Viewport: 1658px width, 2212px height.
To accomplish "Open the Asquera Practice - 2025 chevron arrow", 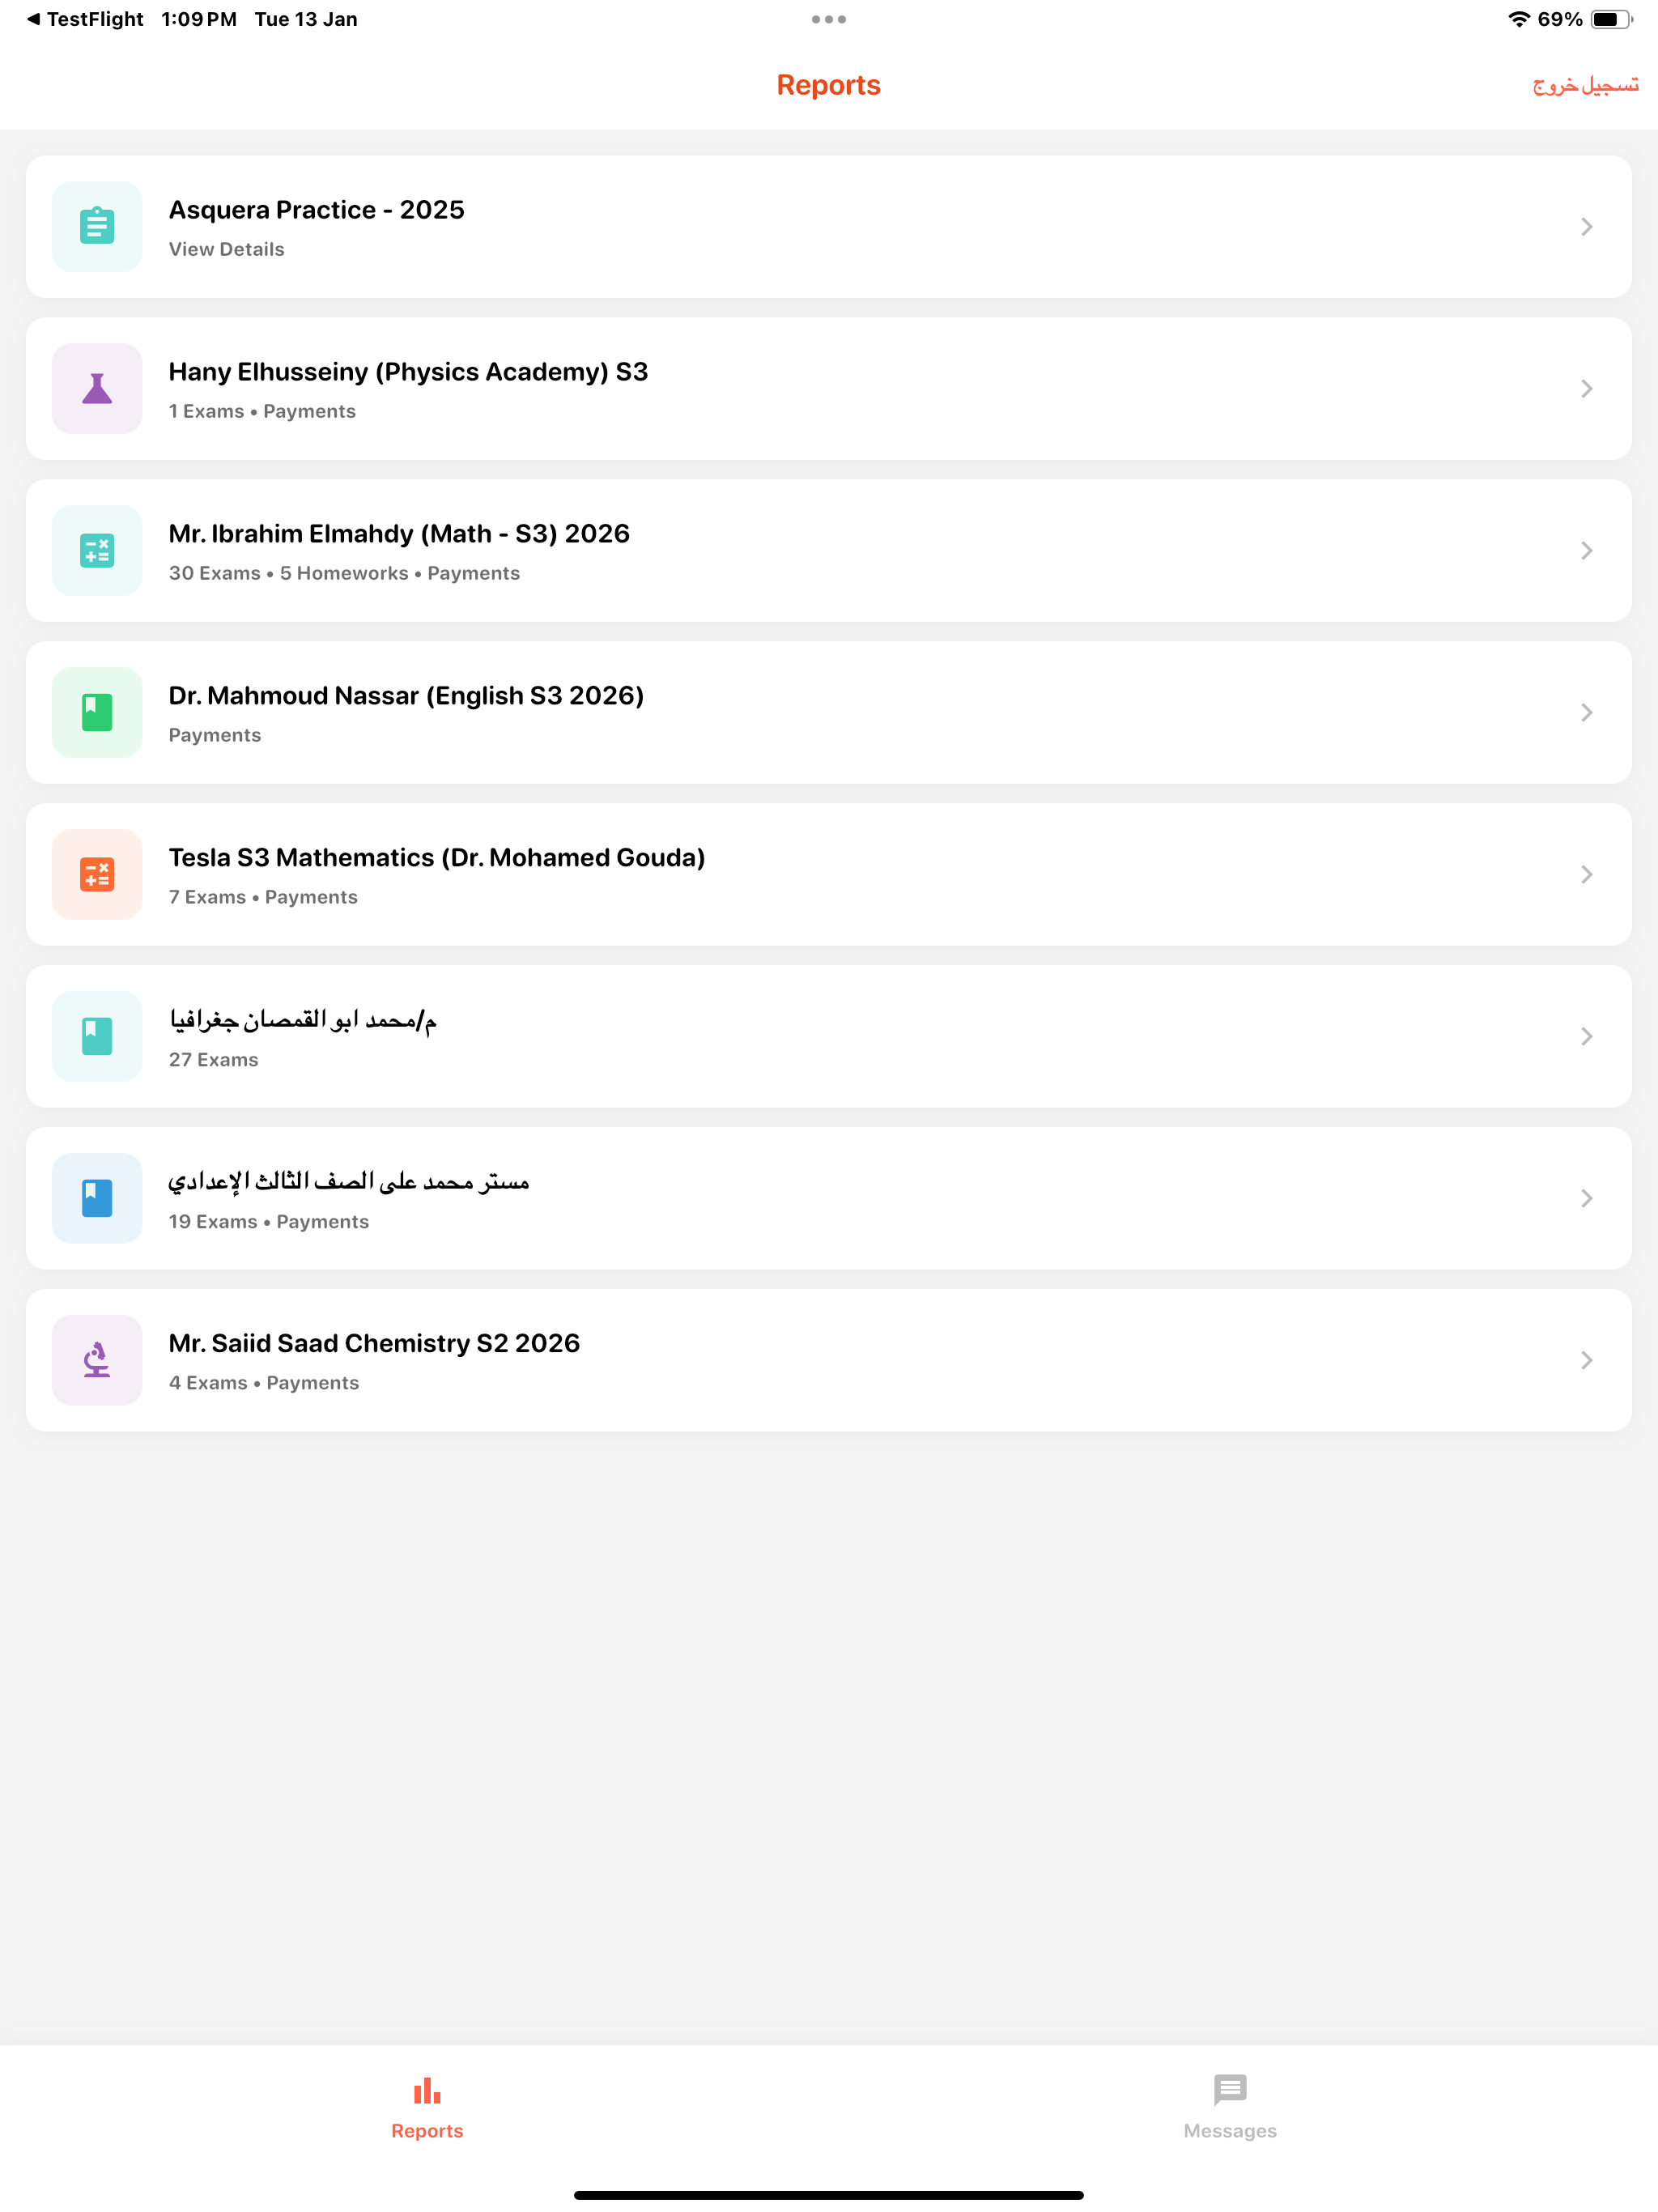I will pos(1586,226).
